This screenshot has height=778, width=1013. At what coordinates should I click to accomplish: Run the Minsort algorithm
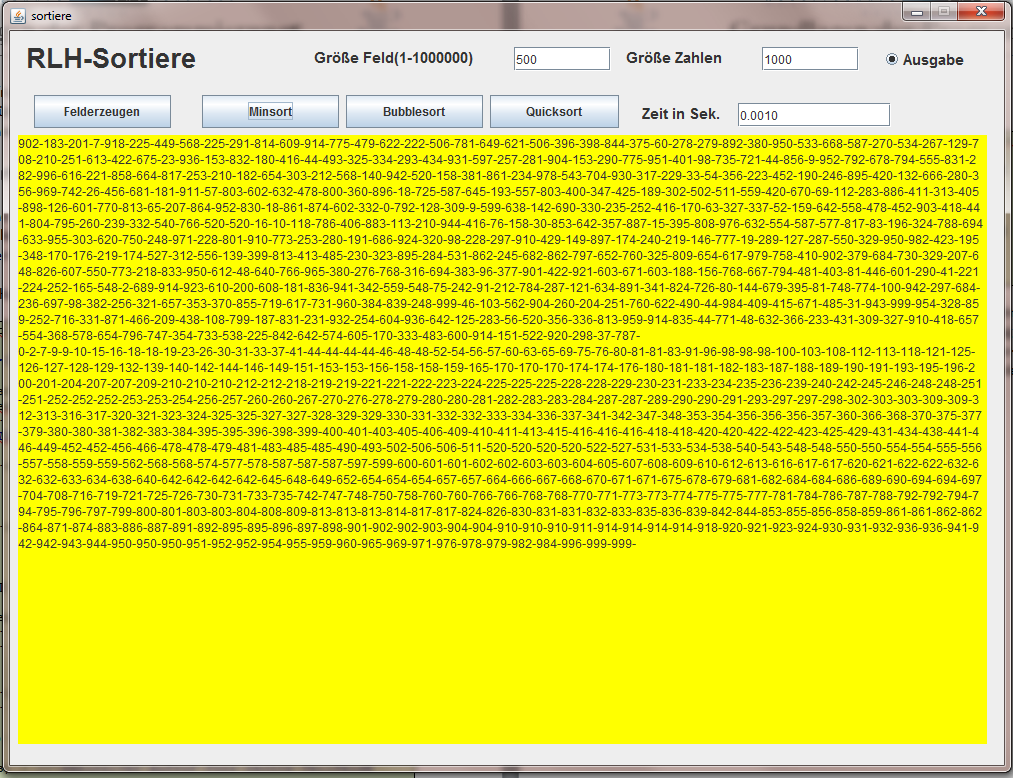(x=270, y=111)
